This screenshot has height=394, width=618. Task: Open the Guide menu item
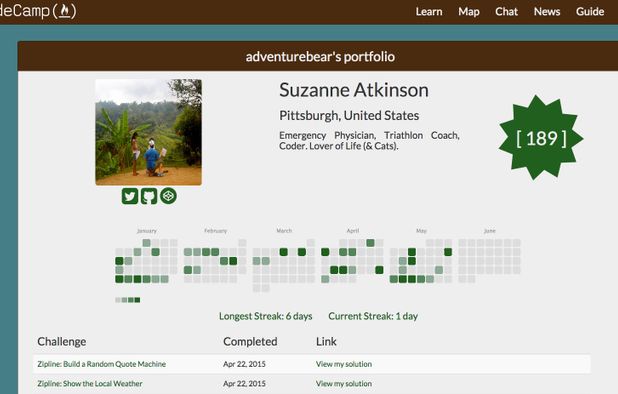tap(590, 11)
